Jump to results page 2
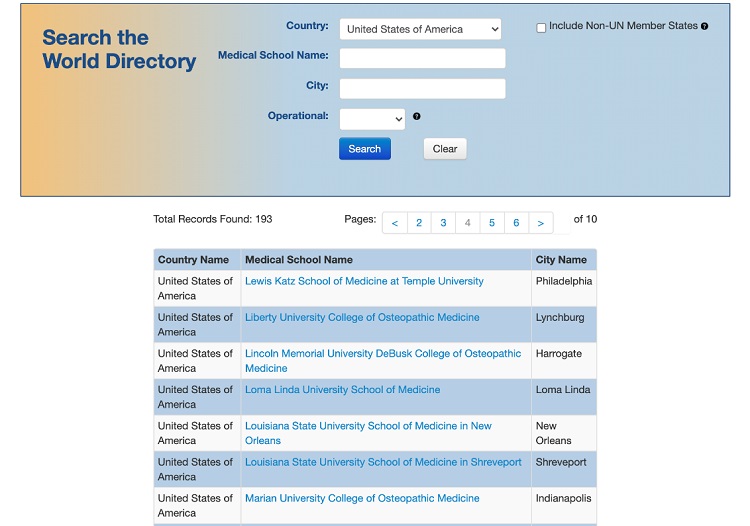750x526 pixels. pyautogui.click(x=419, y=223)
